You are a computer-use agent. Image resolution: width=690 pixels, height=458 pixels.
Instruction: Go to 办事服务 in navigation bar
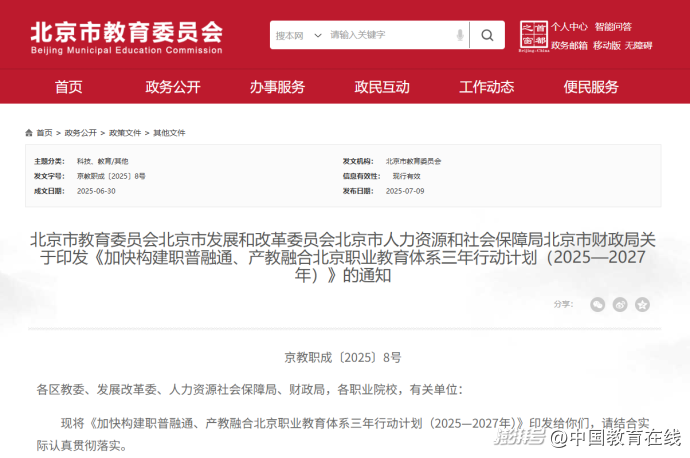tap(277, 87)
